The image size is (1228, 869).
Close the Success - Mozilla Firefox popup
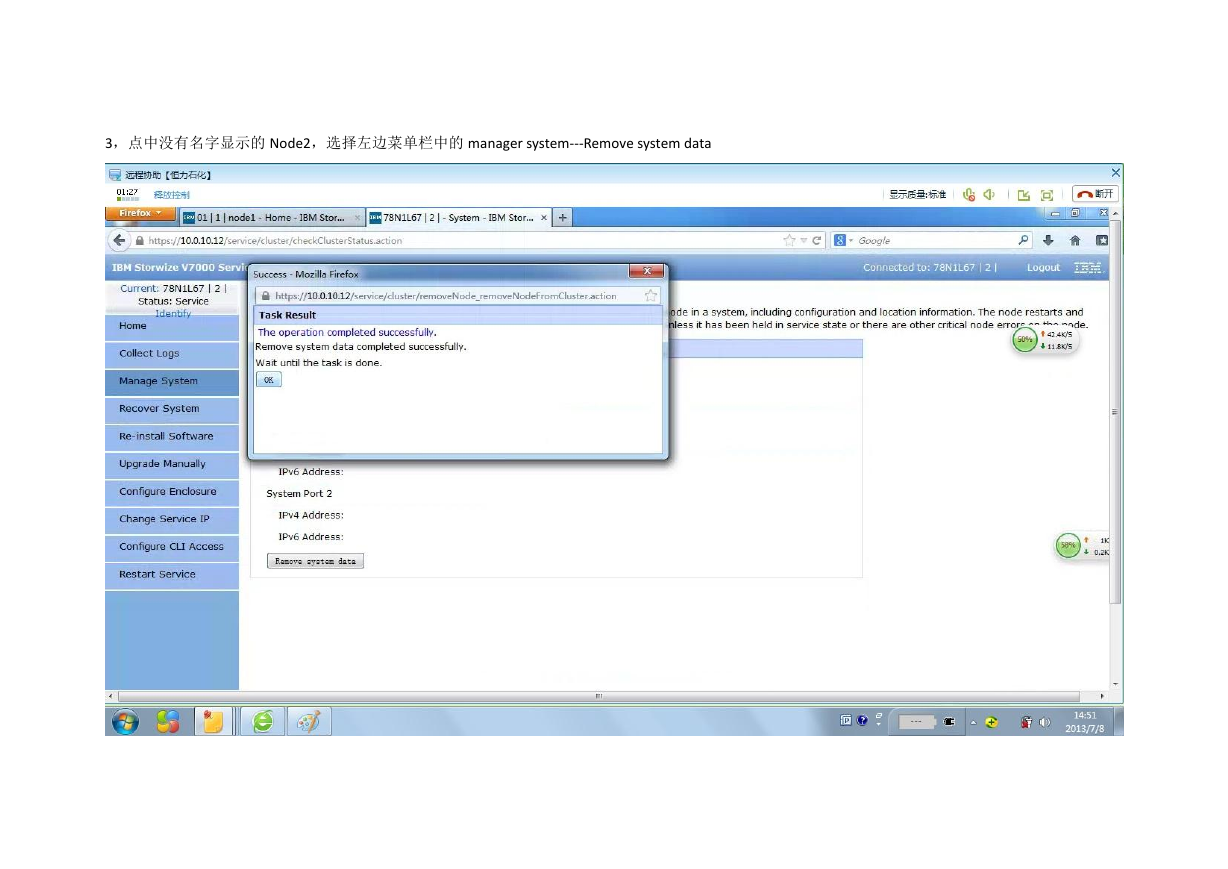click(647, 271)
